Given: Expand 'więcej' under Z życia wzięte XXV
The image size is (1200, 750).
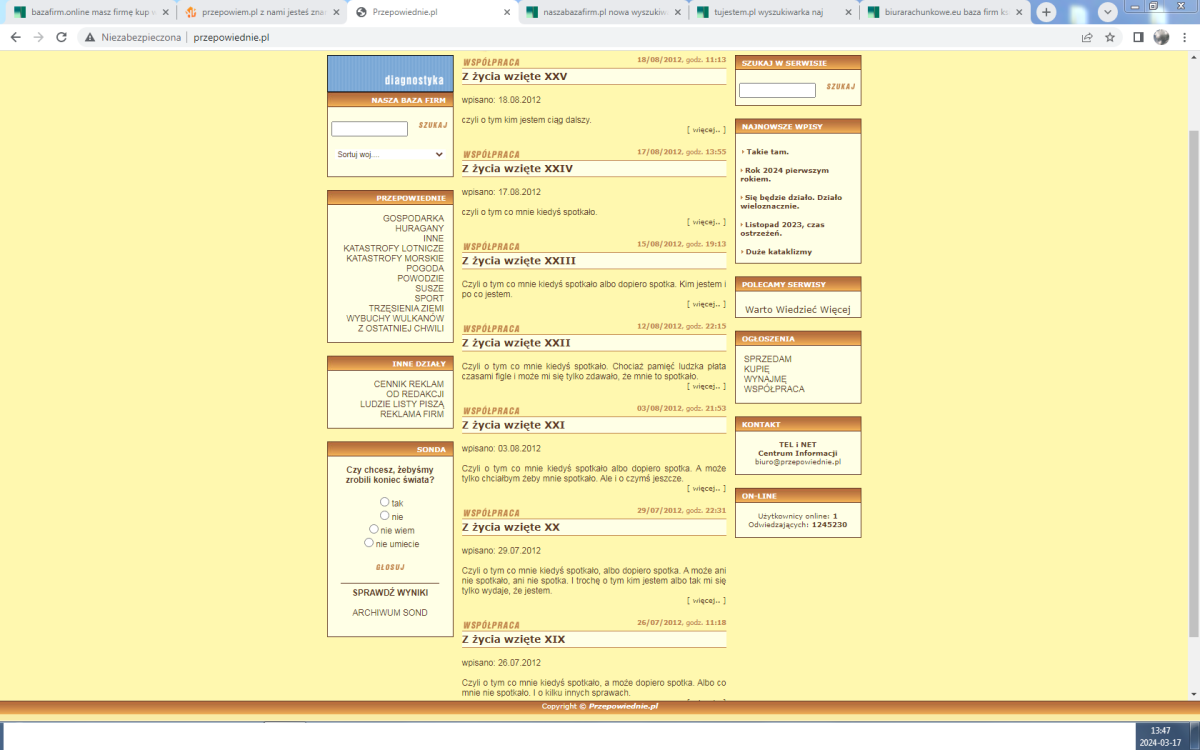Looking at the screenshot, I should pyautogui.click(x=706, y=130).
